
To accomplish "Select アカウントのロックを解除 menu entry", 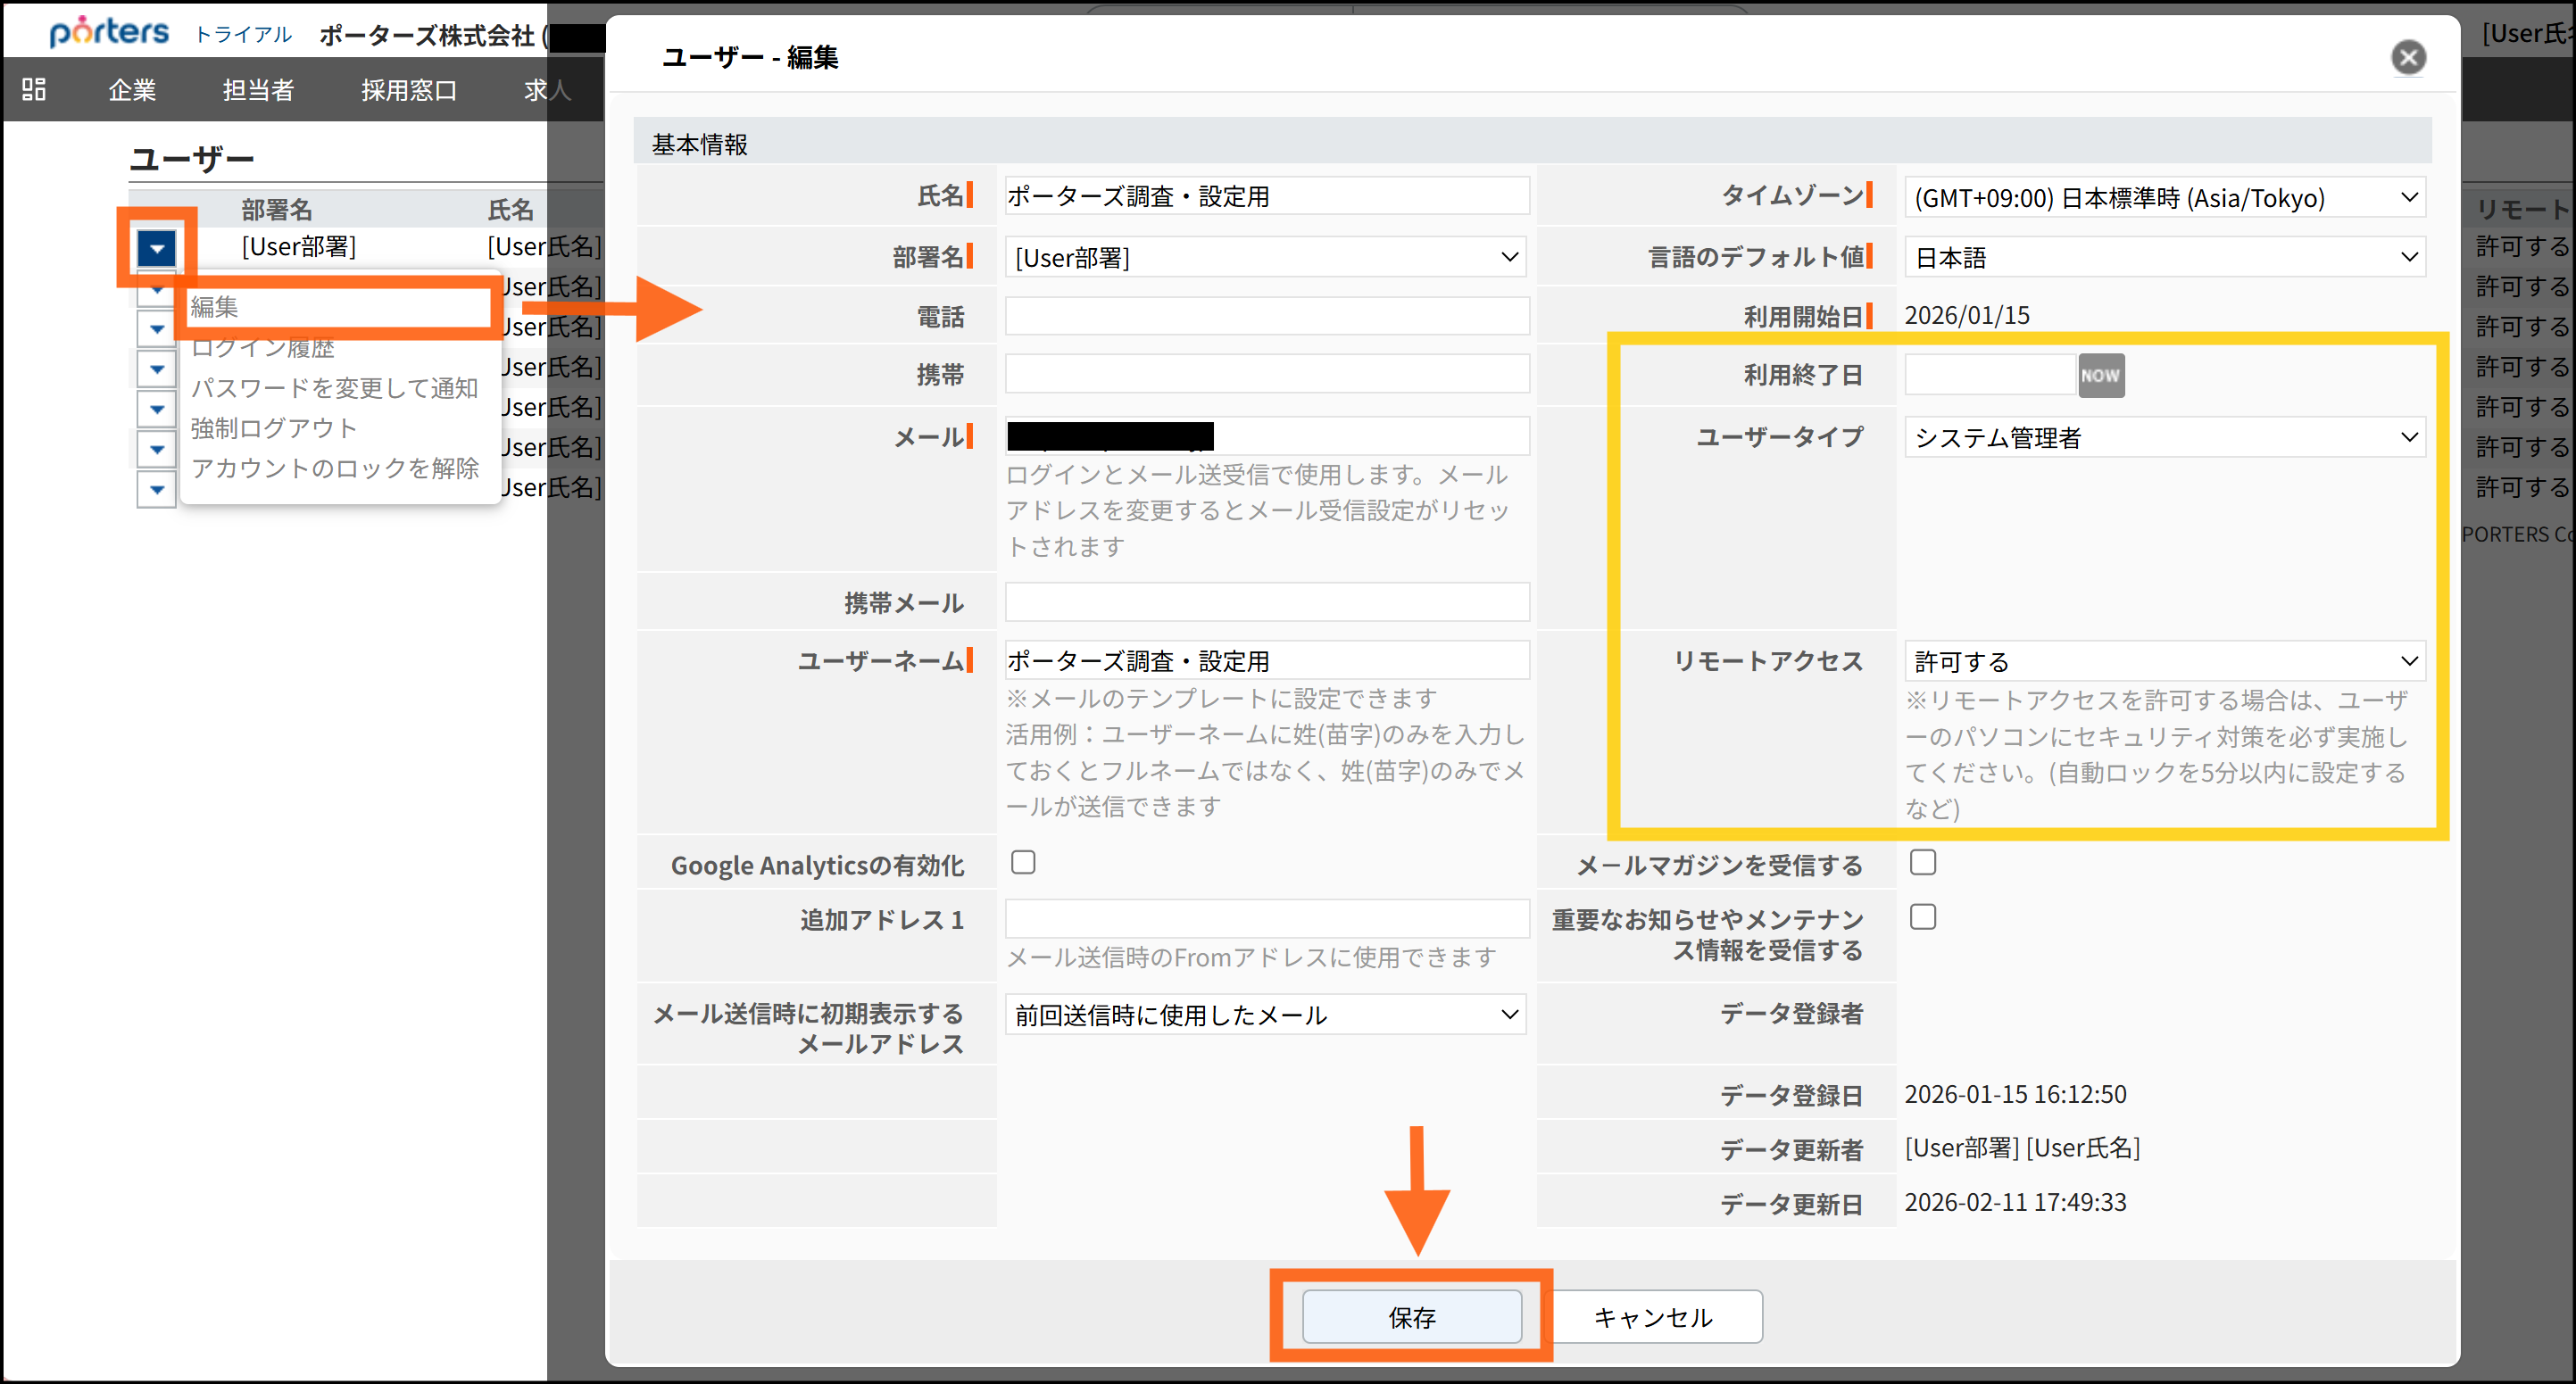I will (x=335, y=468).
